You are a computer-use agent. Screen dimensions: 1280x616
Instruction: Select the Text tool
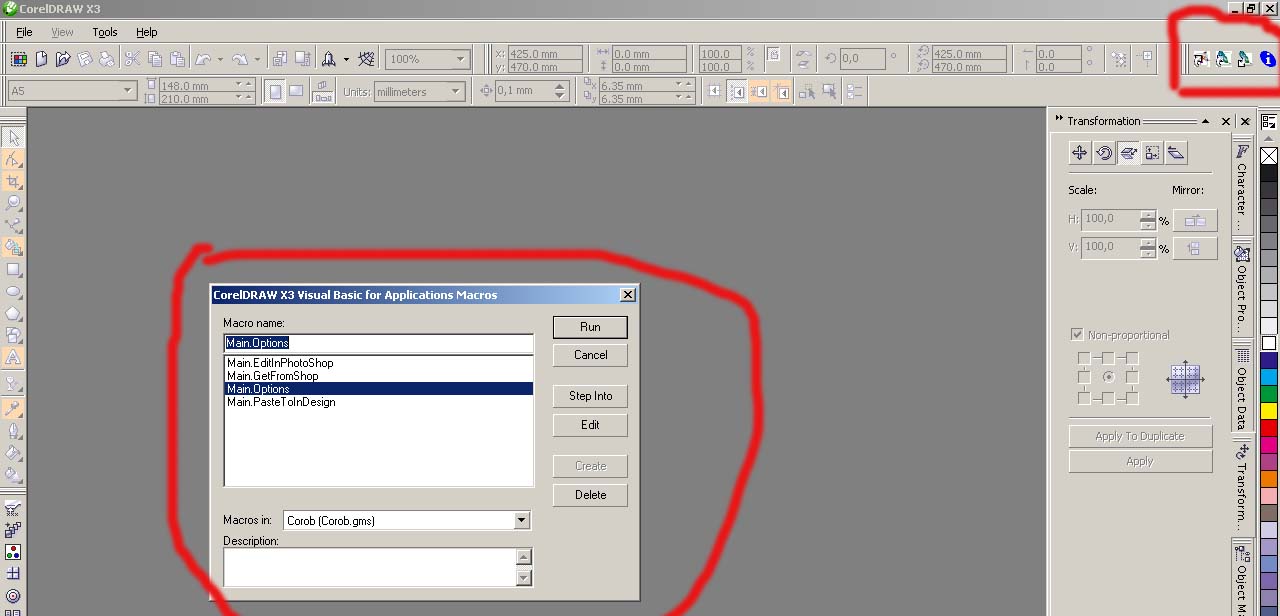(x=13, y=358)
